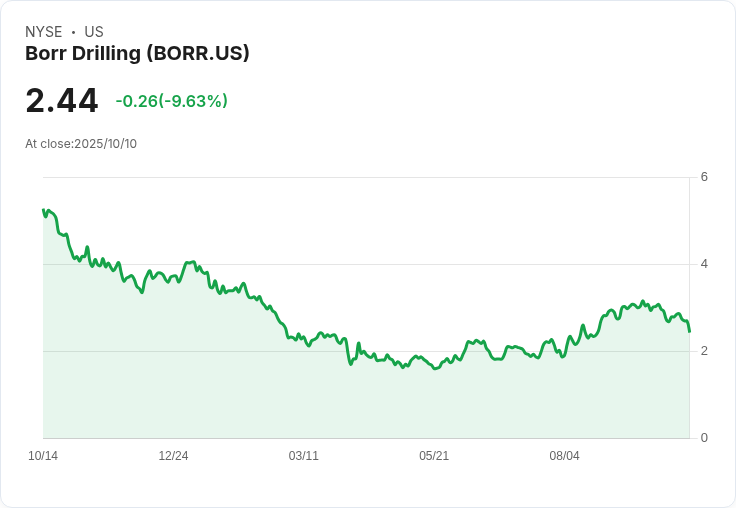Select the 10/14 date on x-axis
Viewport: 736px width, 508px height.
pyautogui.click(x=43, y=456)
